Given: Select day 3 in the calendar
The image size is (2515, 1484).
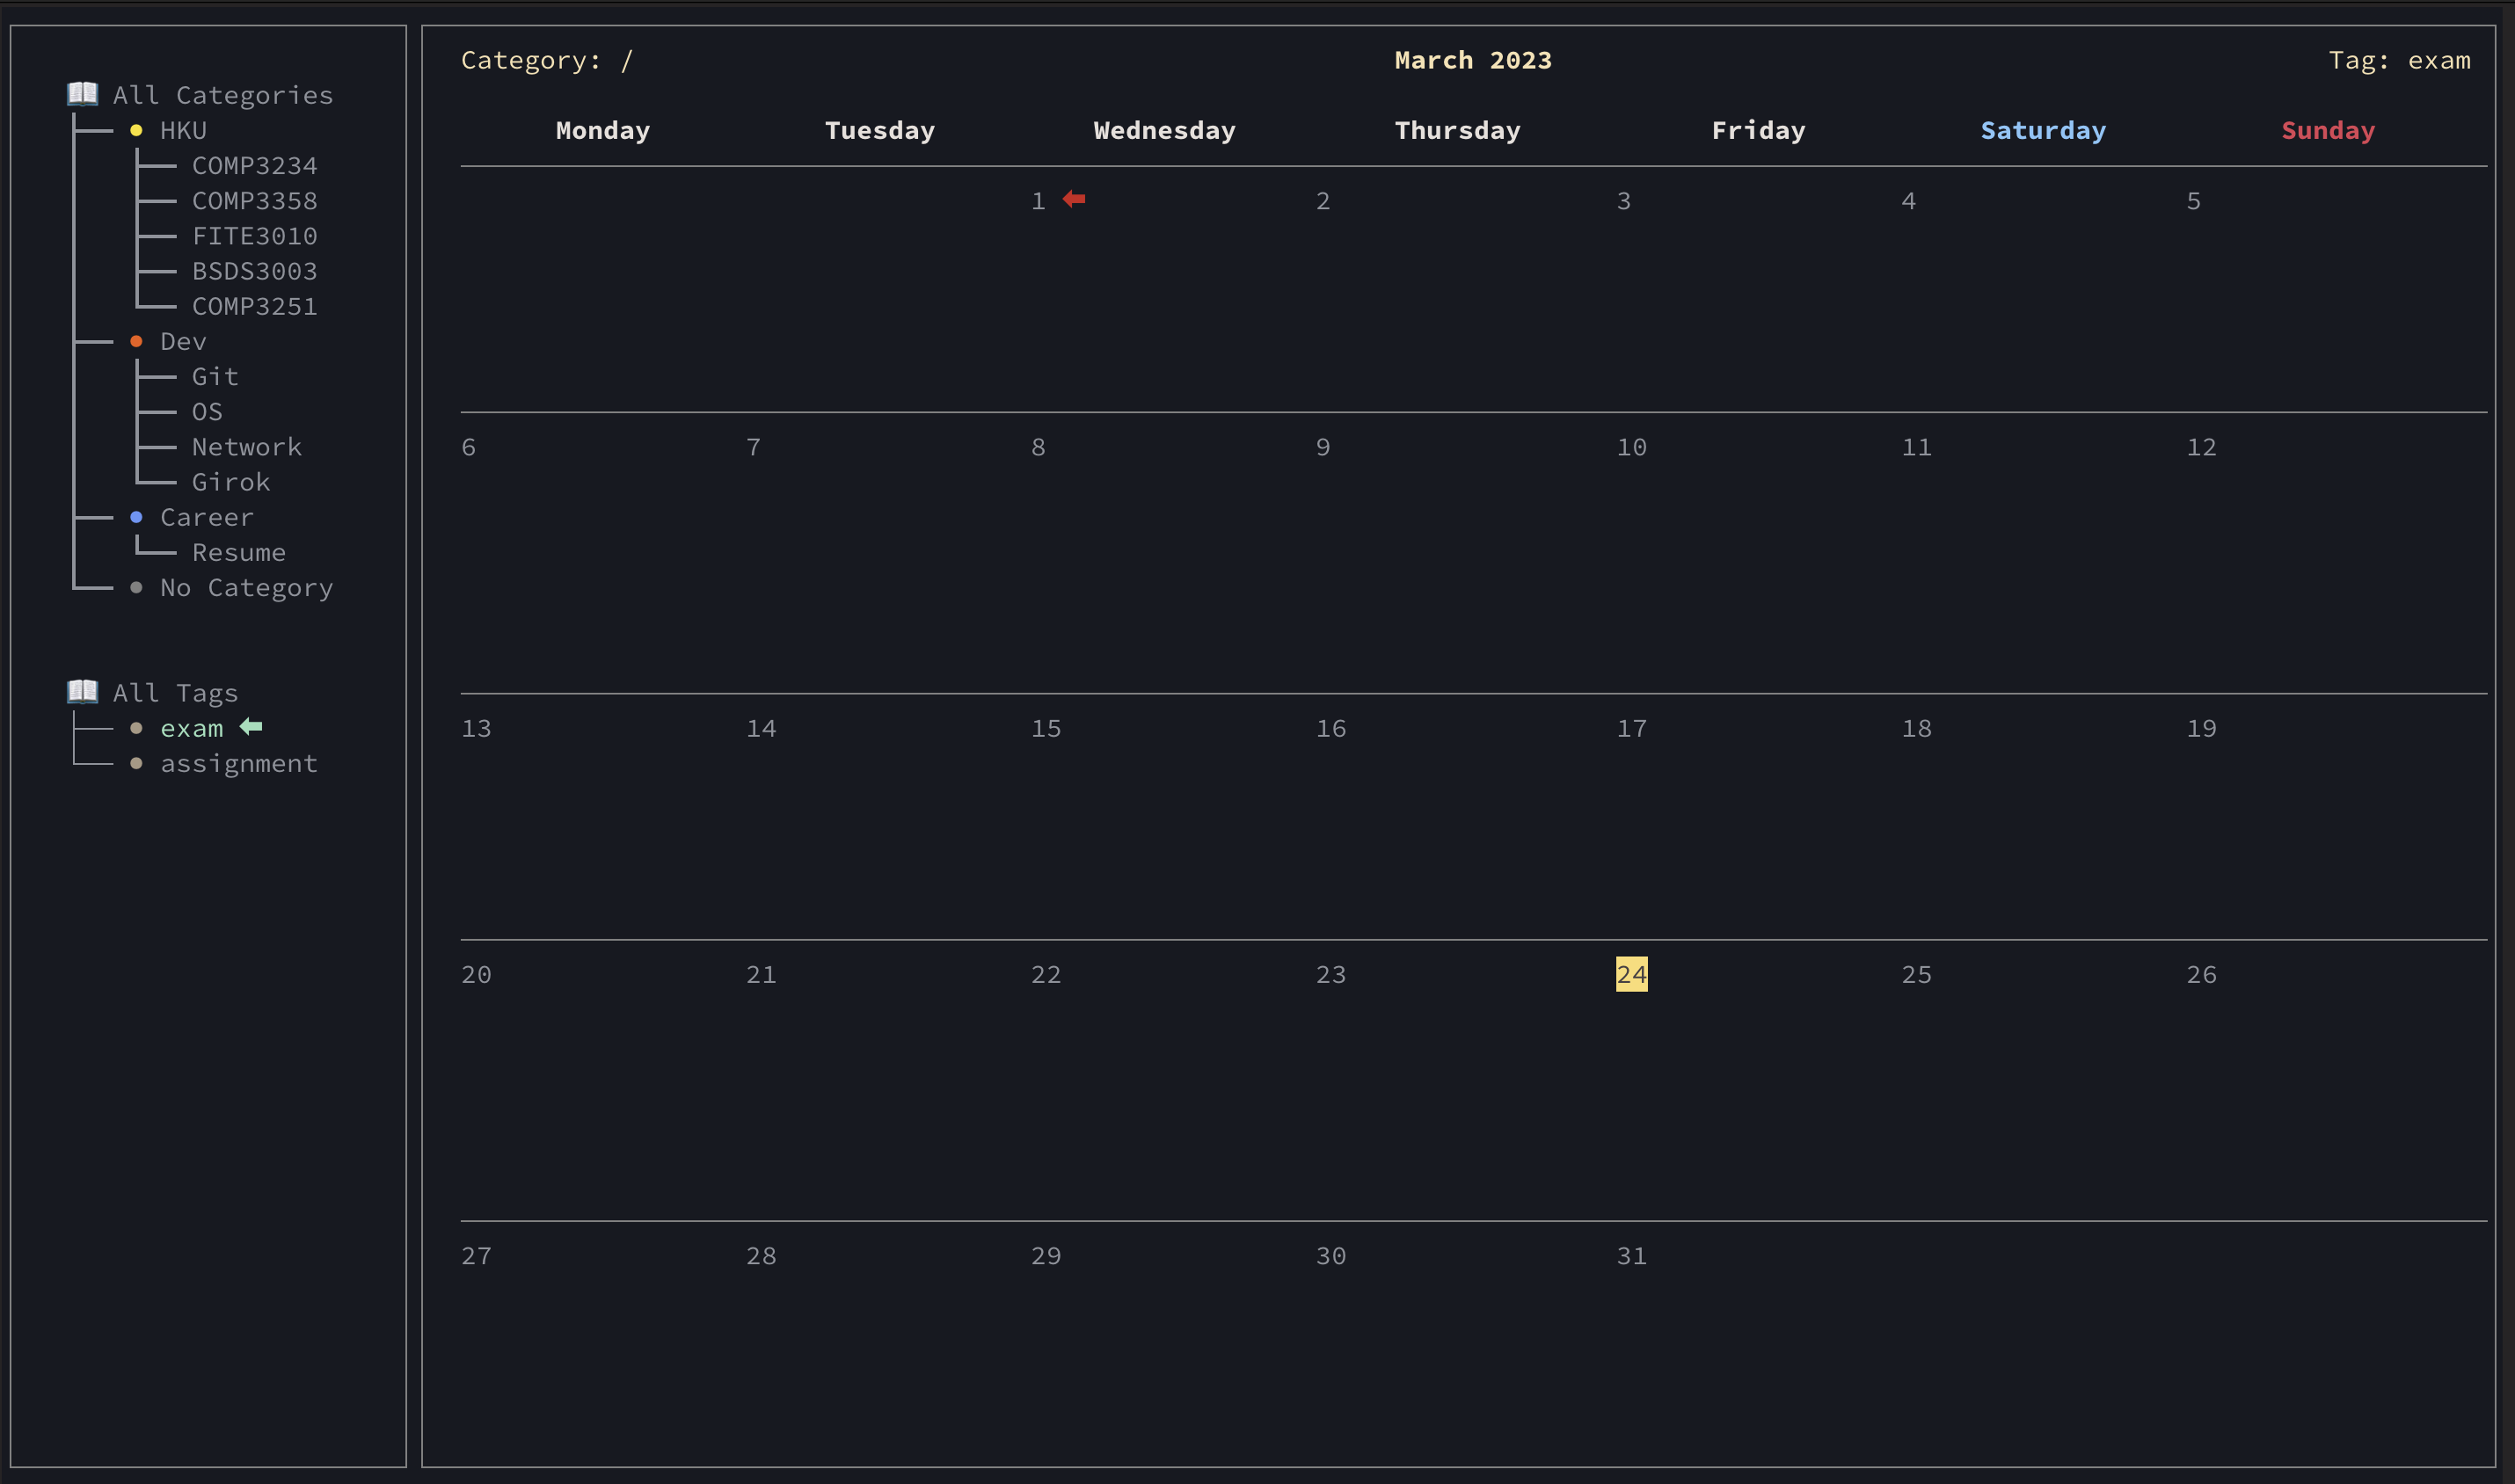Looking at the screenshot, I should (x=1623, y=201).
